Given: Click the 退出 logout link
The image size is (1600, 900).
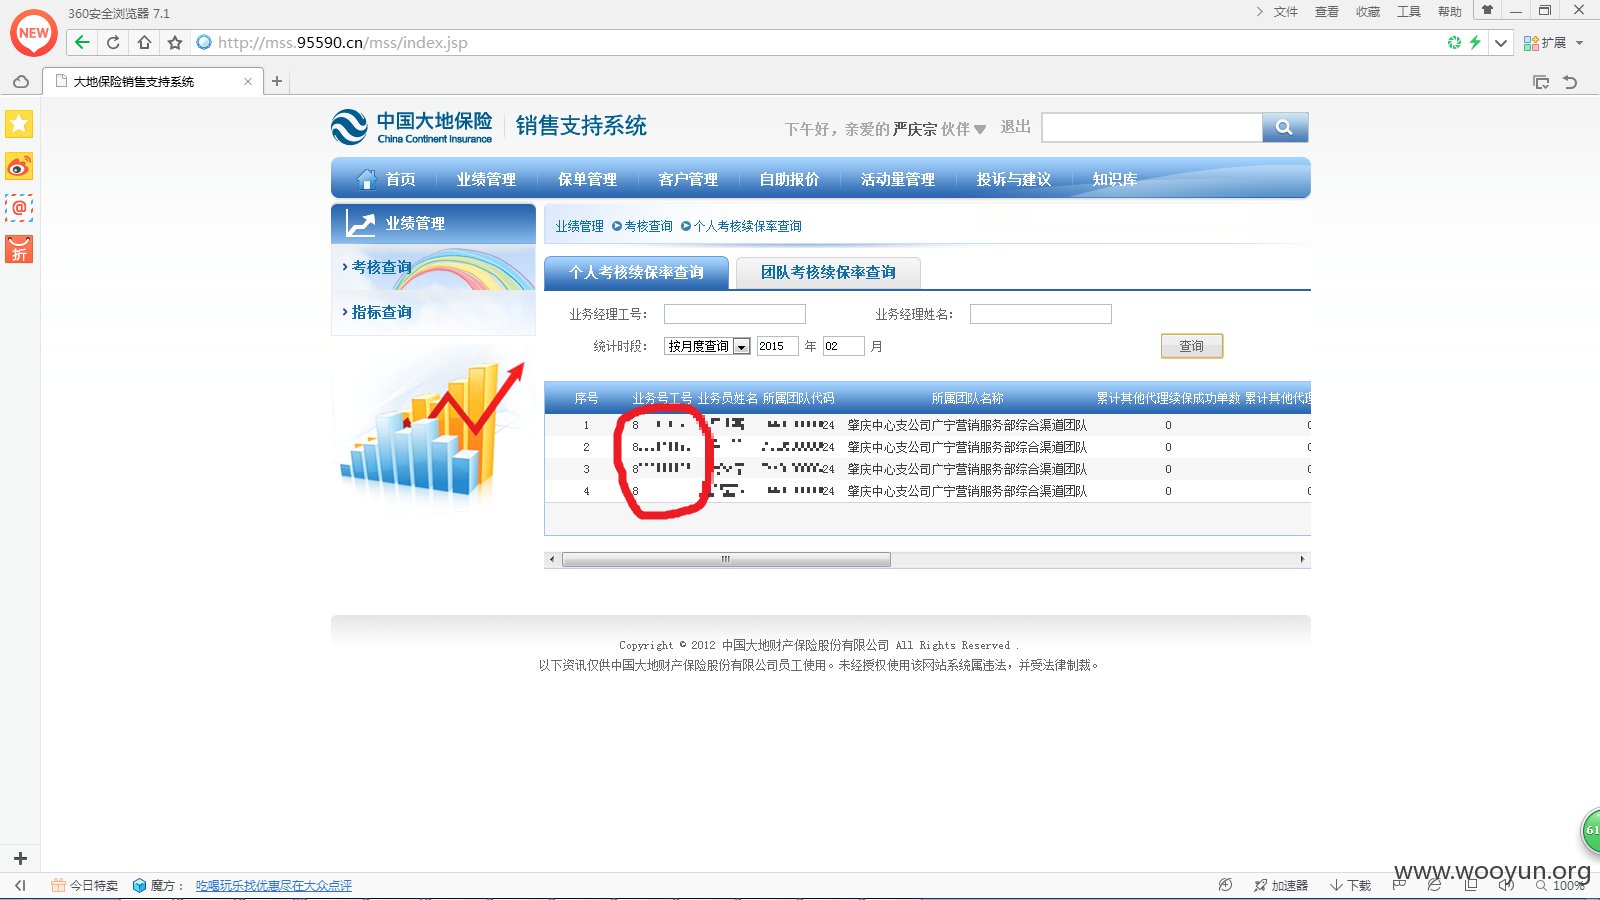Looking at the screenshot, I should pyautogui.click(x=1015, y=127).
